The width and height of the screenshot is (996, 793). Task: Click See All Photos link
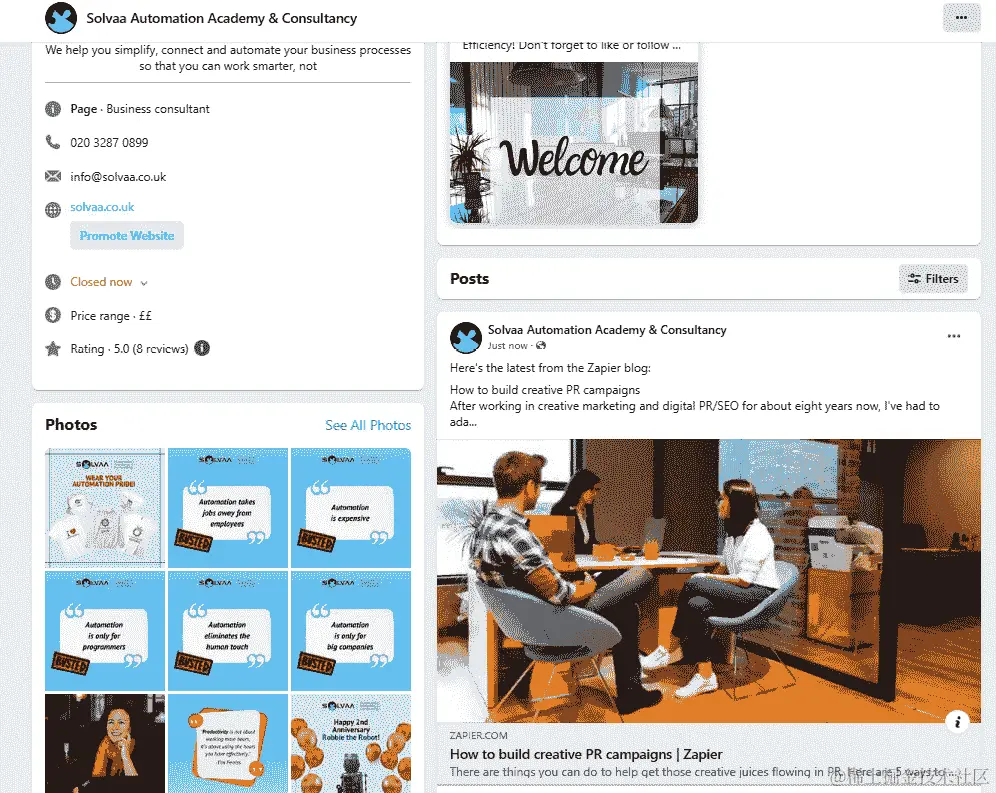click(368, 425)
